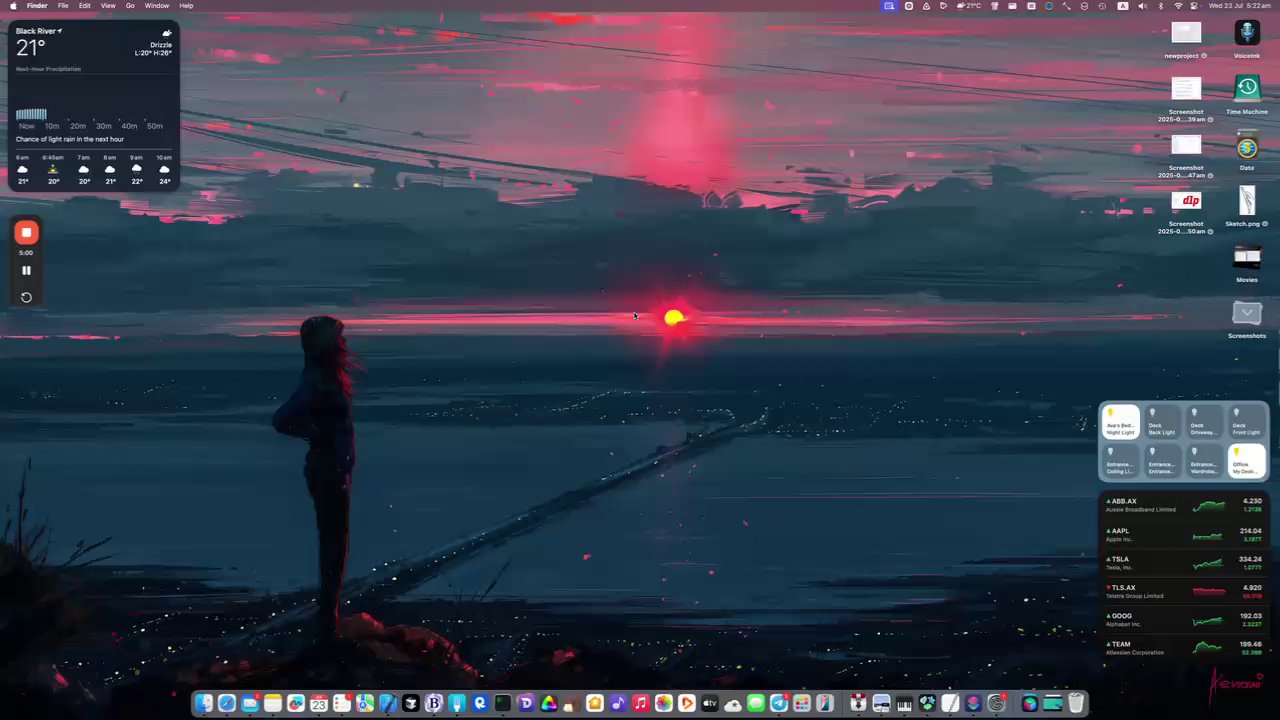Open the Screenshots stack on desktop
This screenshot has width=1280, height=720.
pos(1247,319)
